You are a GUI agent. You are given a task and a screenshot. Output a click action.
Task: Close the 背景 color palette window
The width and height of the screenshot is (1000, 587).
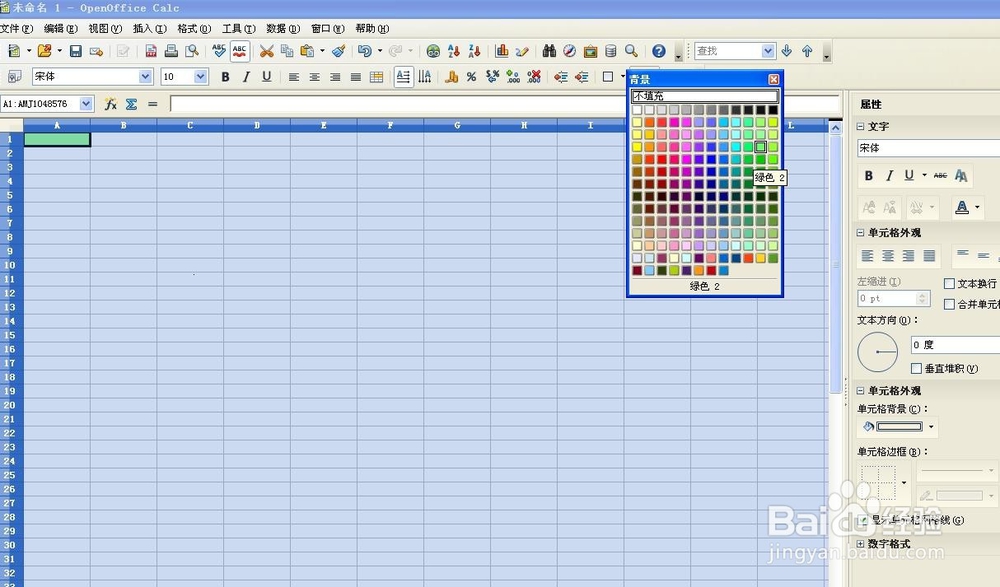click(774, 79)
